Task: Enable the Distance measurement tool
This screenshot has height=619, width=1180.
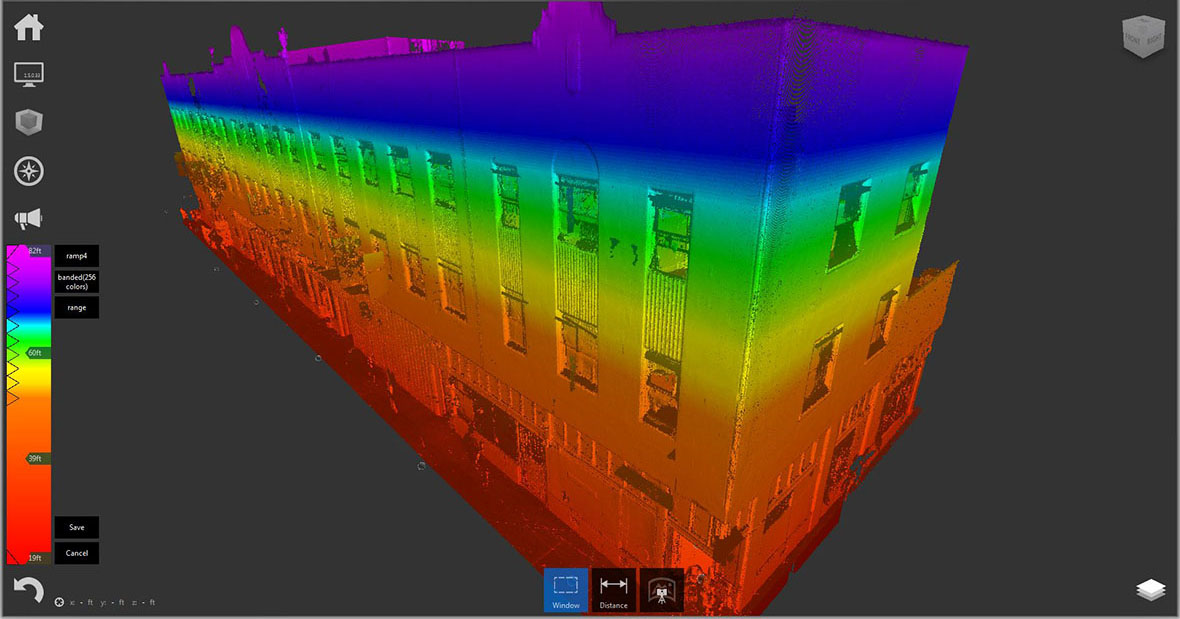Action: click(614, 590)
